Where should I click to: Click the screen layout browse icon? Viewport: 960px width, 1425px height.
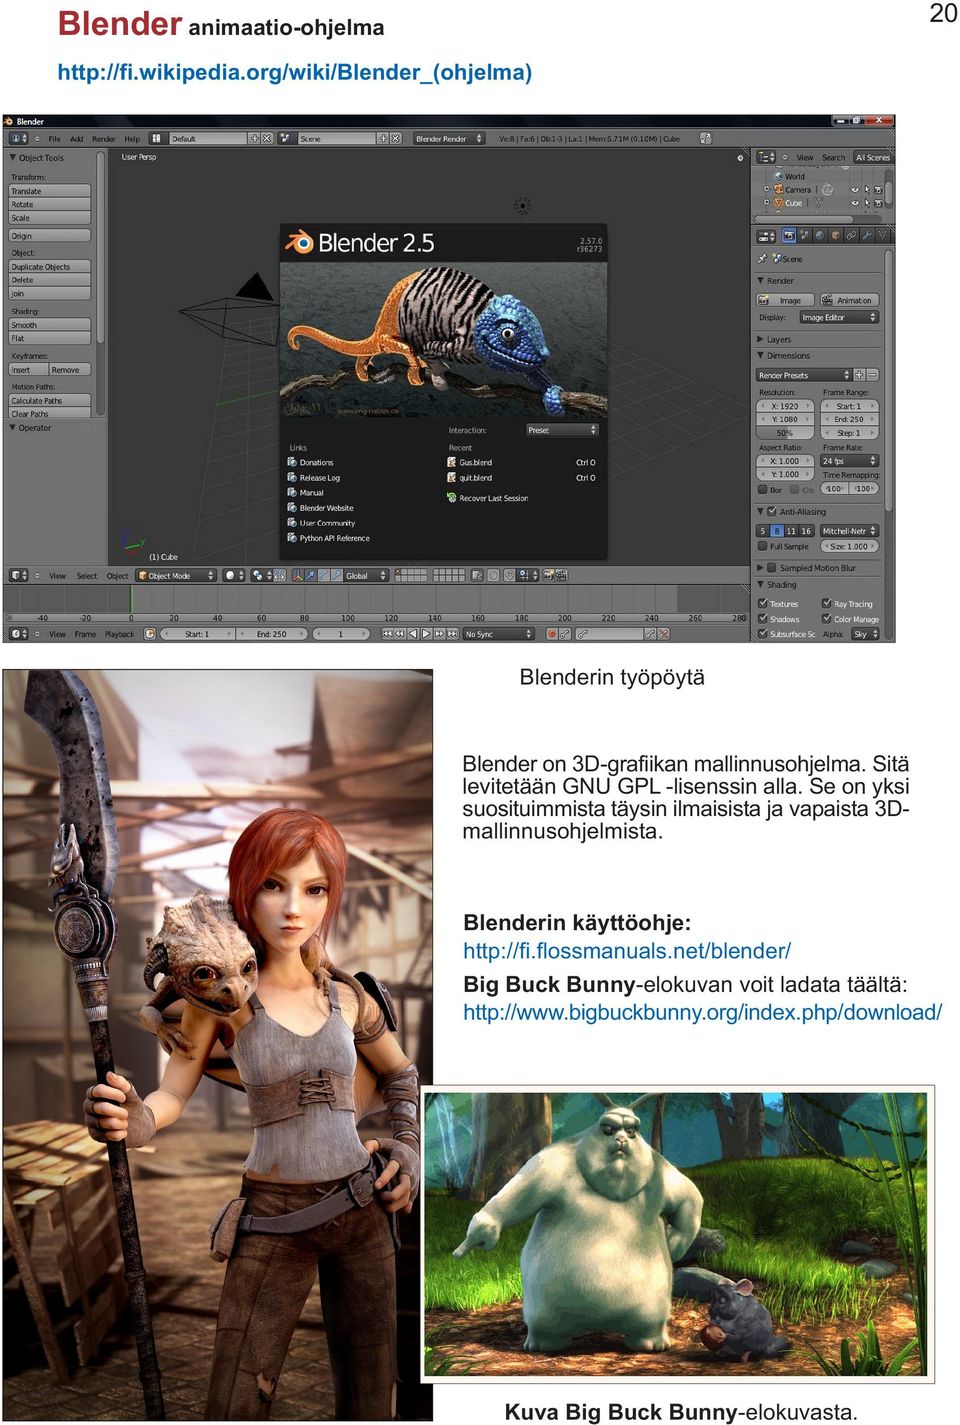pyautogui.click(x=161, y=138)
